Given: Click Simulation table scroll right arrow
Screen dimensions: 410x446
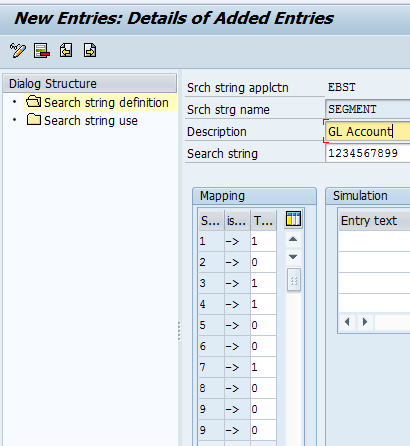Looking at the screenshot, I should [365, 322].
